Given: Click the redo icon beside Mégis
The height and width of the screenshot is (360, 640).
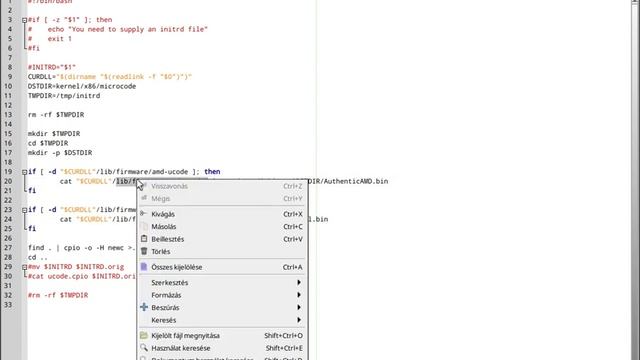Looking at the screenshot, I should tap(144, 198).
